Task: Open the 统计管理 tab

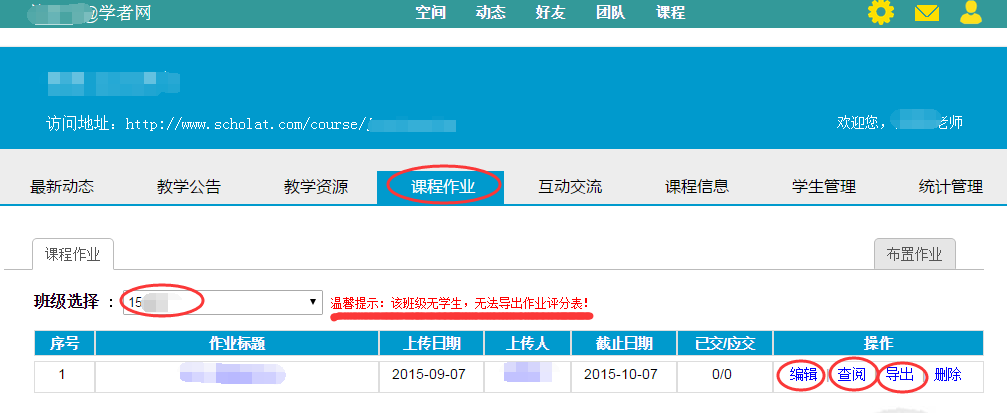Action: coord(950,186)
